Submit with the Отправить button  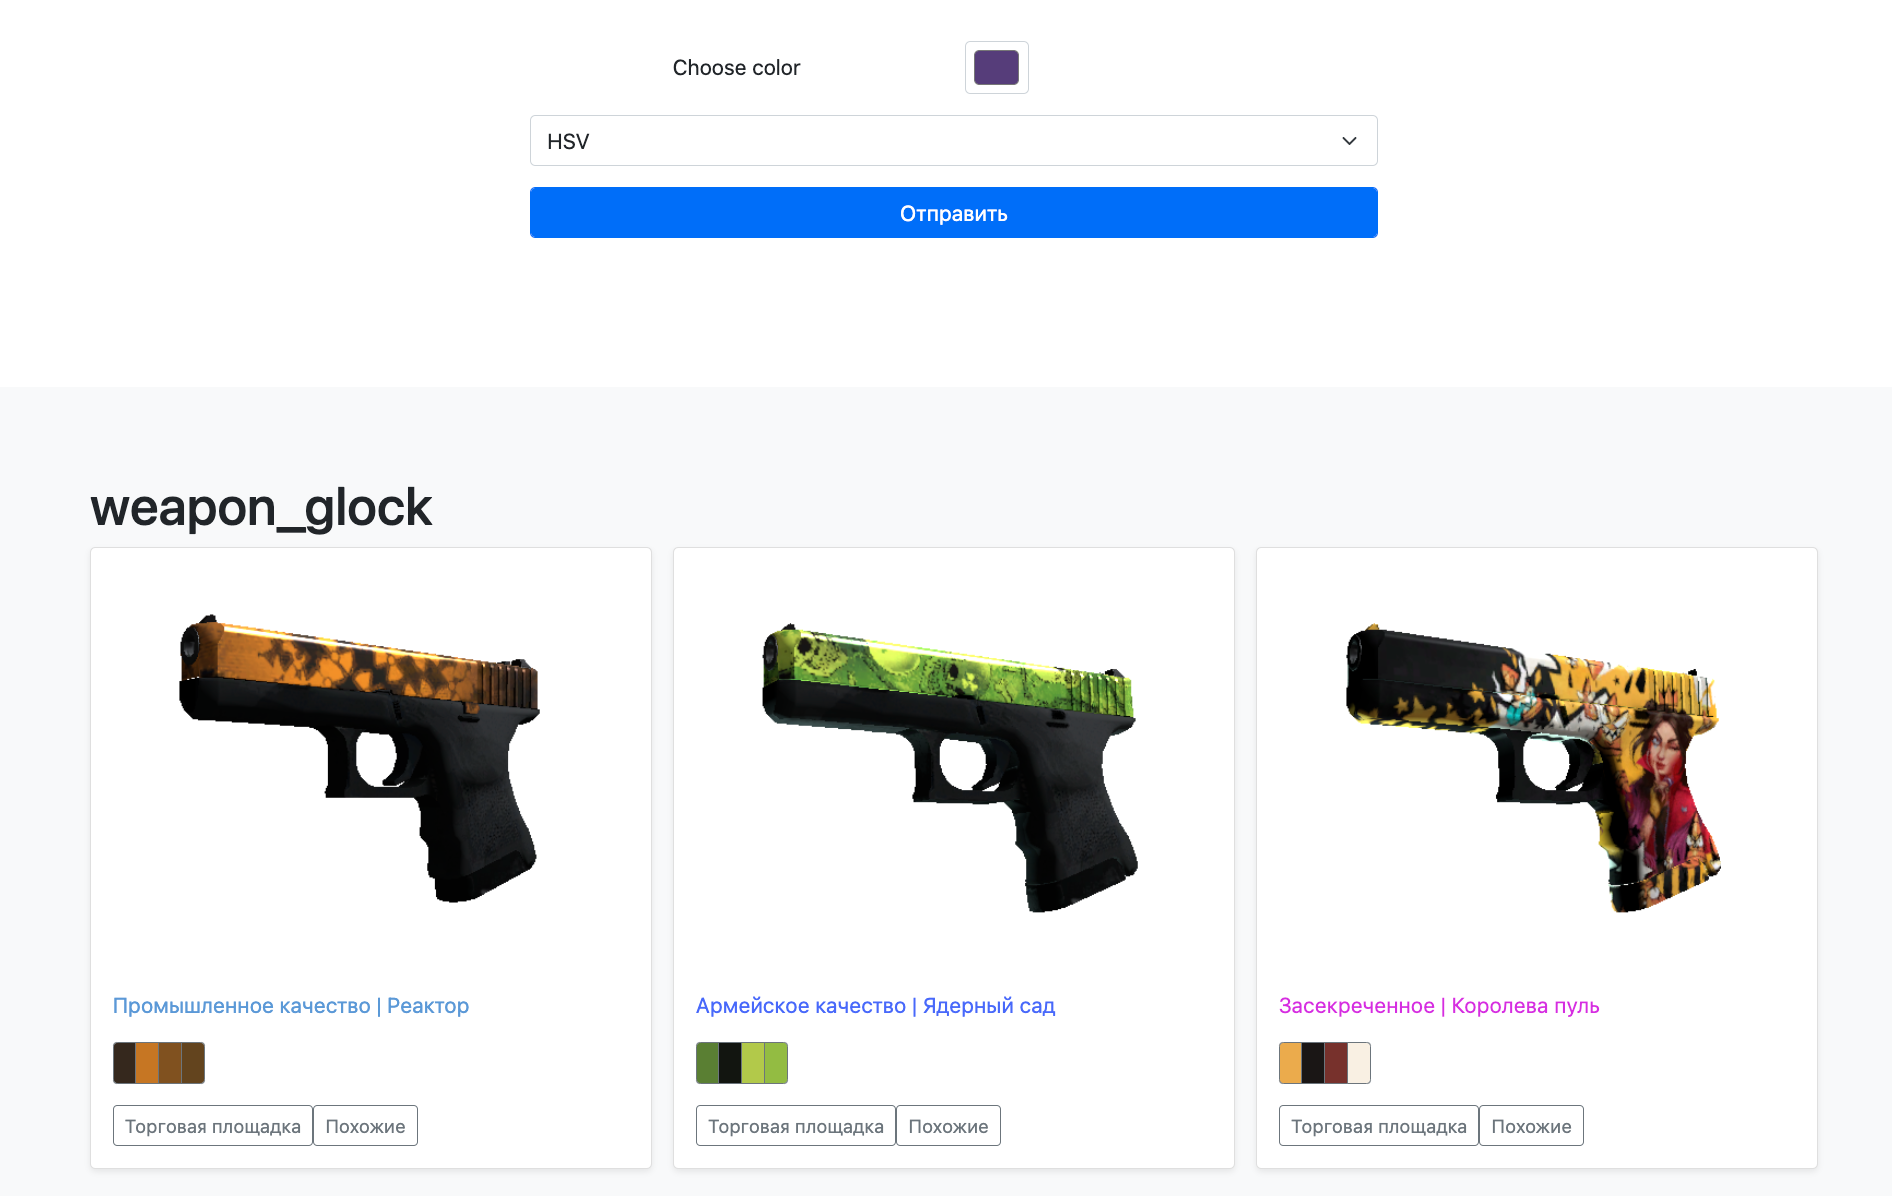(x=953, y=213)
